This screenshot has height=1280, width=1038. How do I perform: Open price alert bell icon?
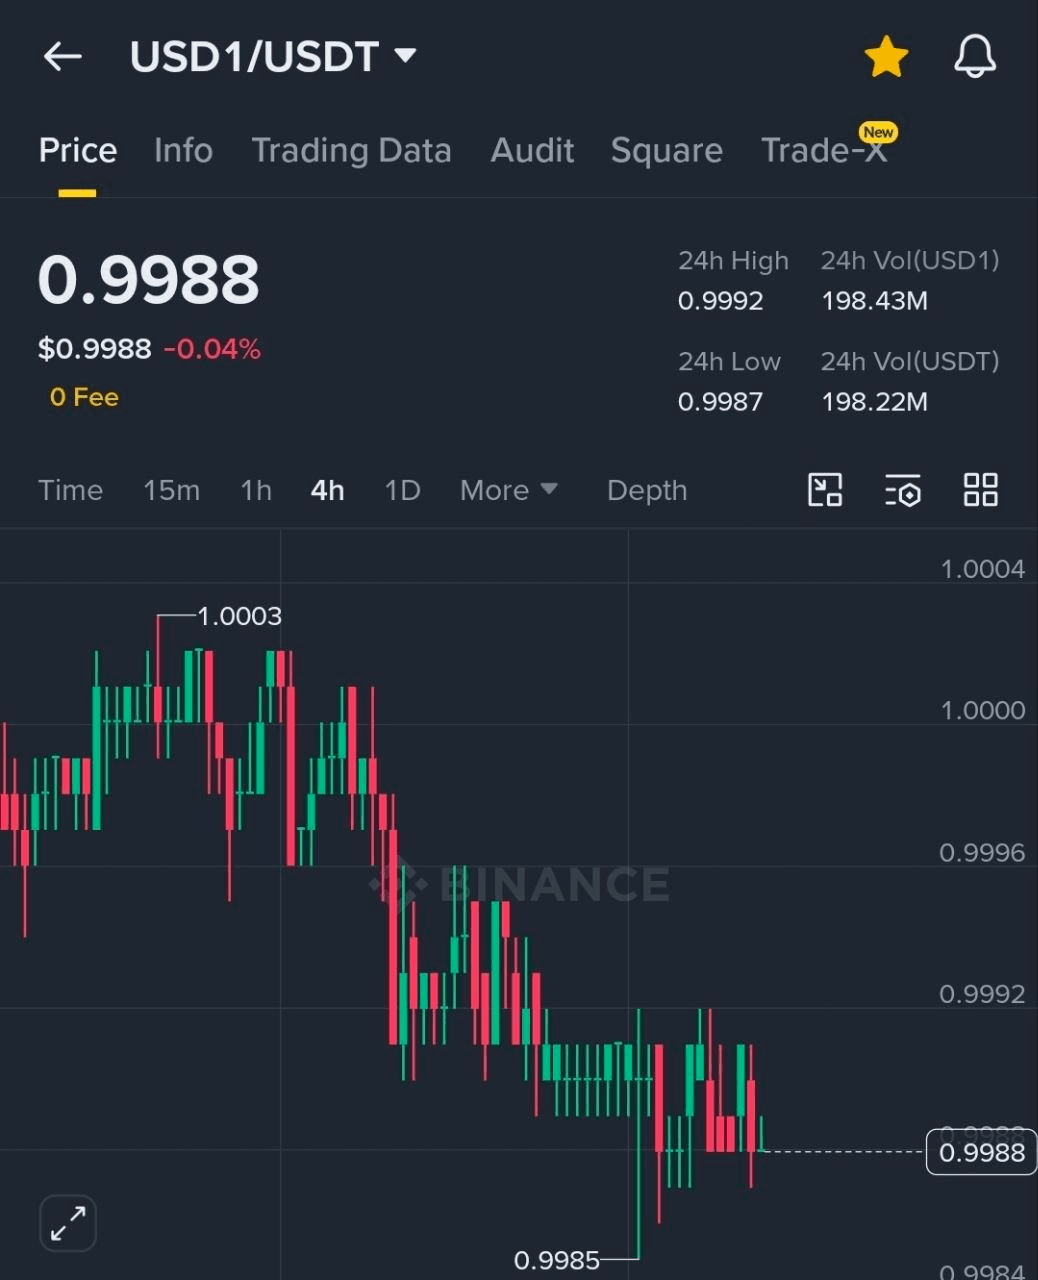coord(974,57)
